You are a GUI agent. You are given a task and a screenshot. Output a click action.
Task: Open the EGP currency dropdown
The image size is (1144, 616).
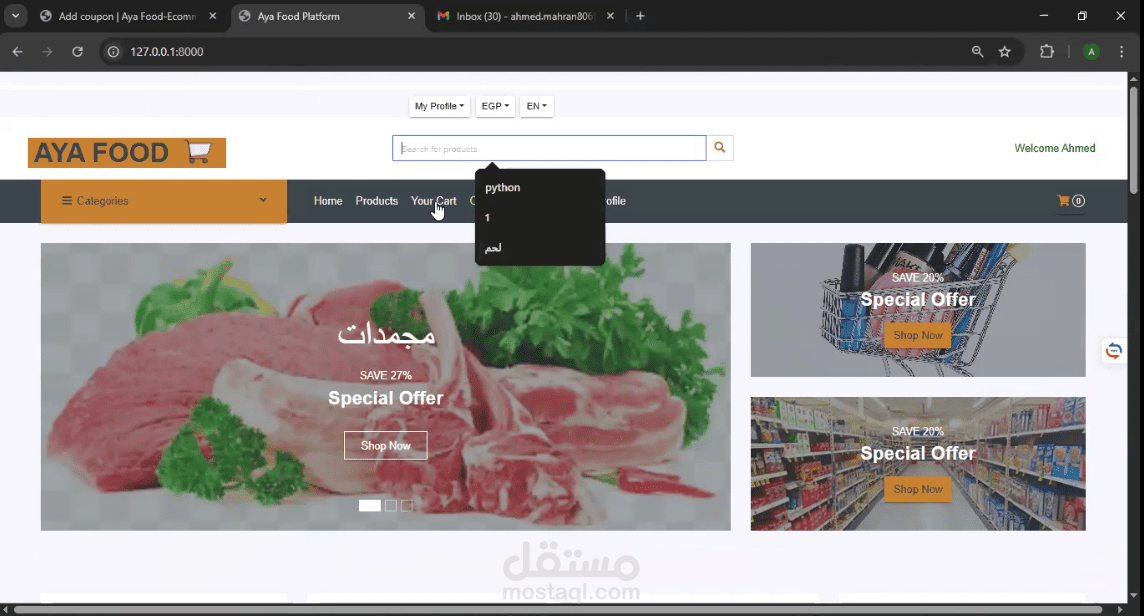tap(495, 106)
